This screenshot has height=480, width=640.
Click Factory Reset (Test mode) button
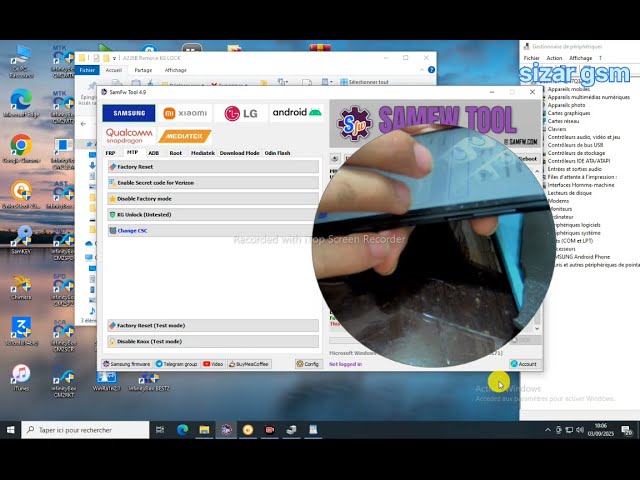[x=213, y=325]
